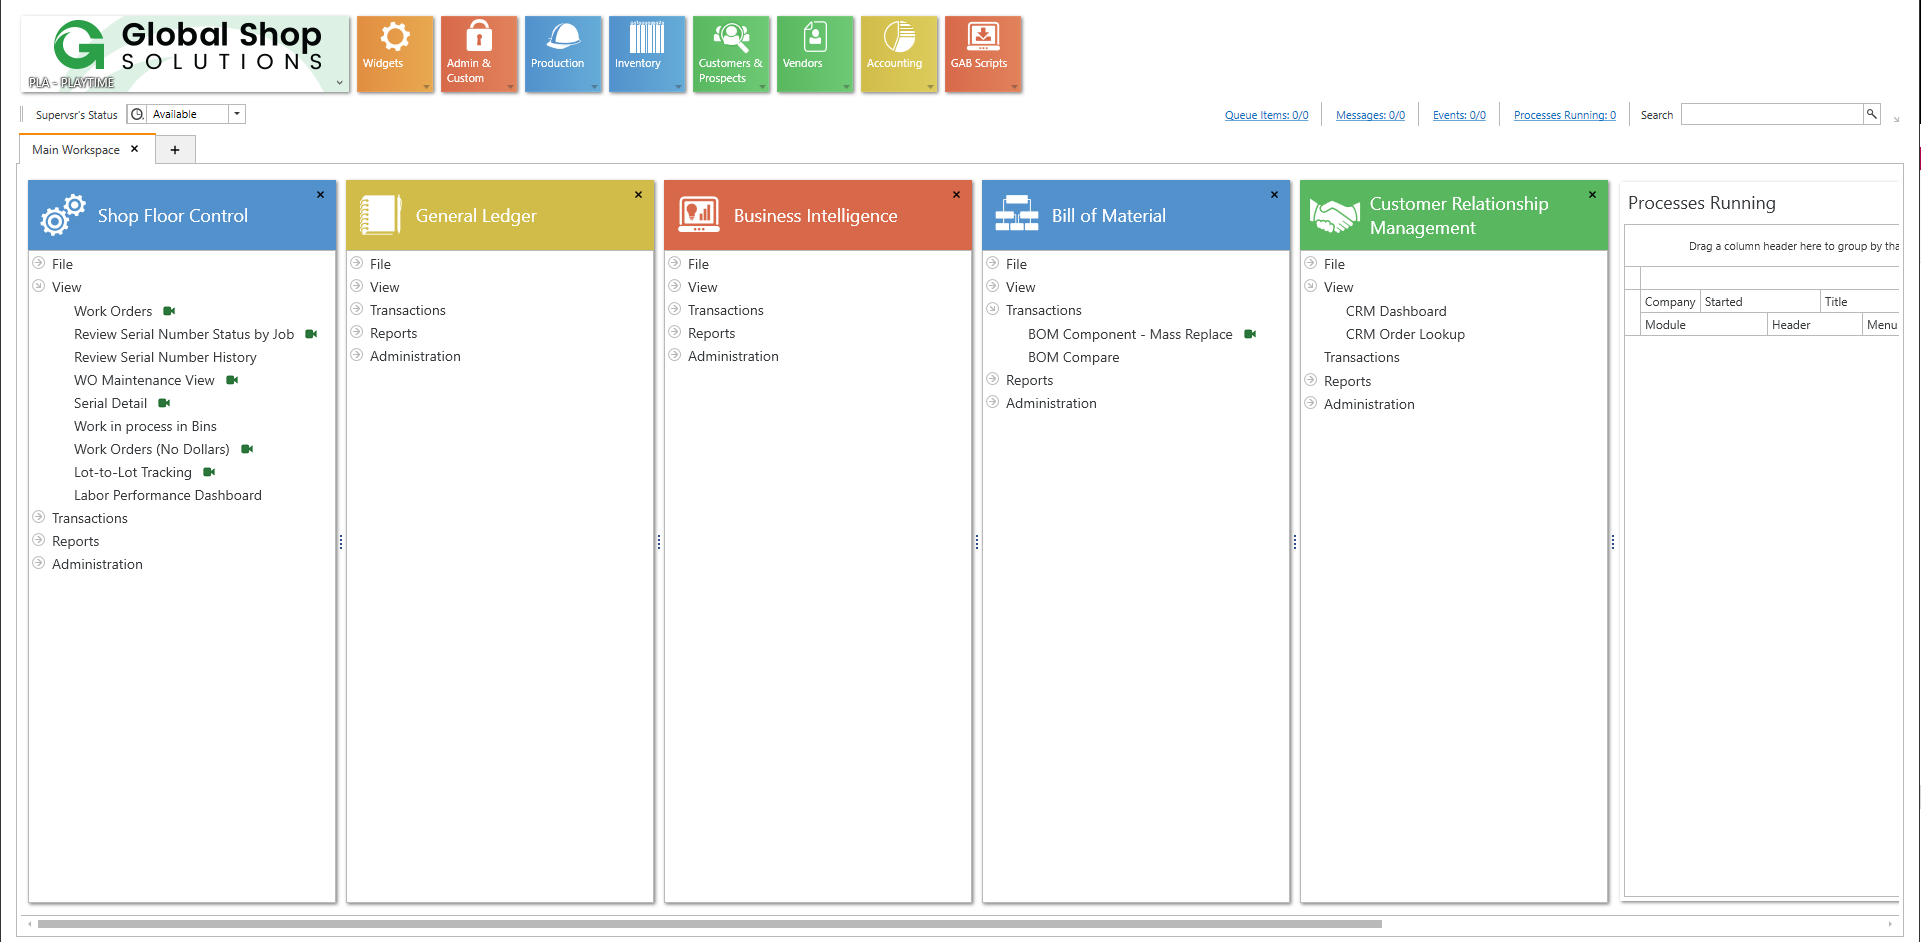
Task: Click the Shop Floor Control gears icon
Action: point(62,215)
